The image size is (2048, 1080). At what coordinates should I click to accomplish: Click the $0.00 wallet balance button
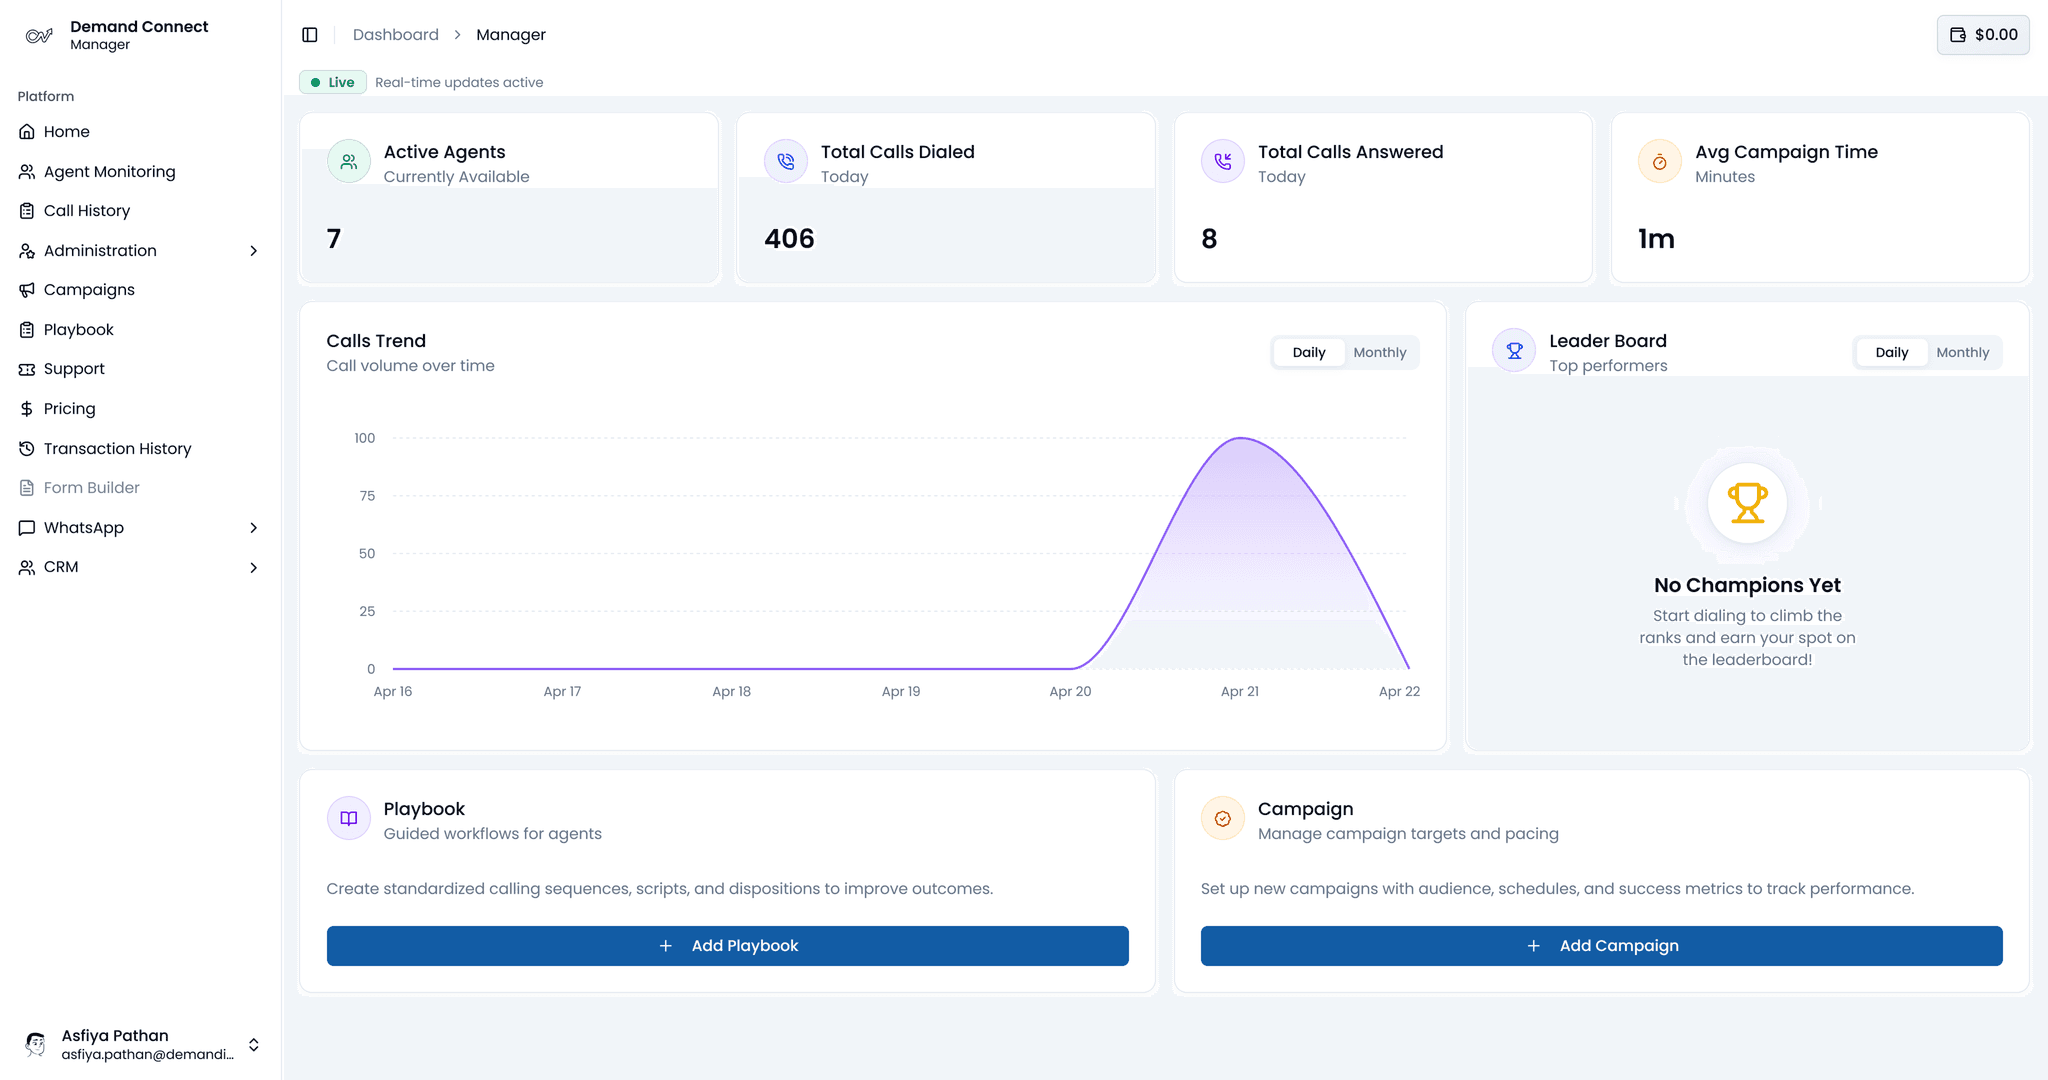[x=1983, y=35]
